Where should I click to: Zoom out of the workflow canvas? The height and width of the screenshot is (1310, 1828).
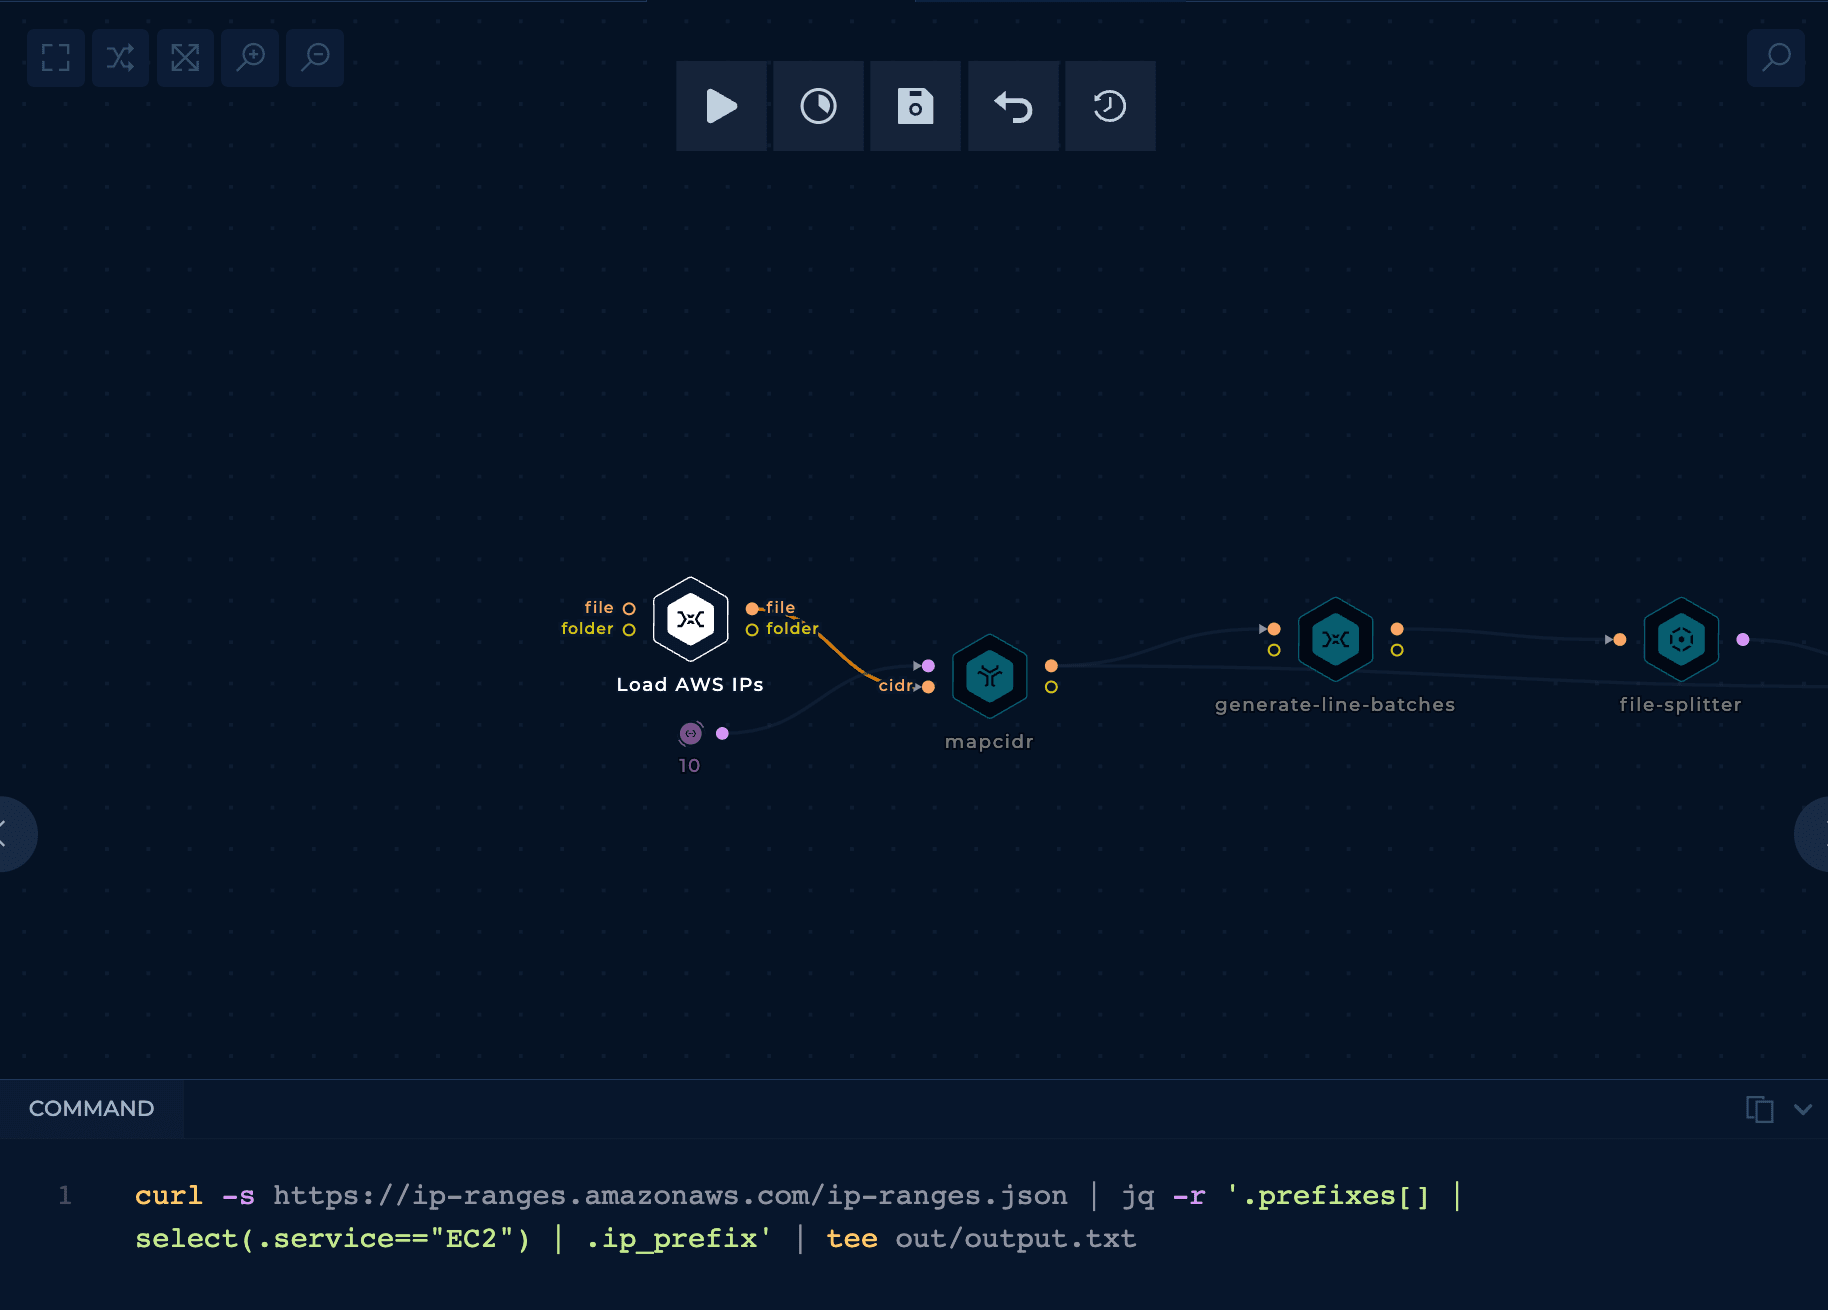pos(315,58)
